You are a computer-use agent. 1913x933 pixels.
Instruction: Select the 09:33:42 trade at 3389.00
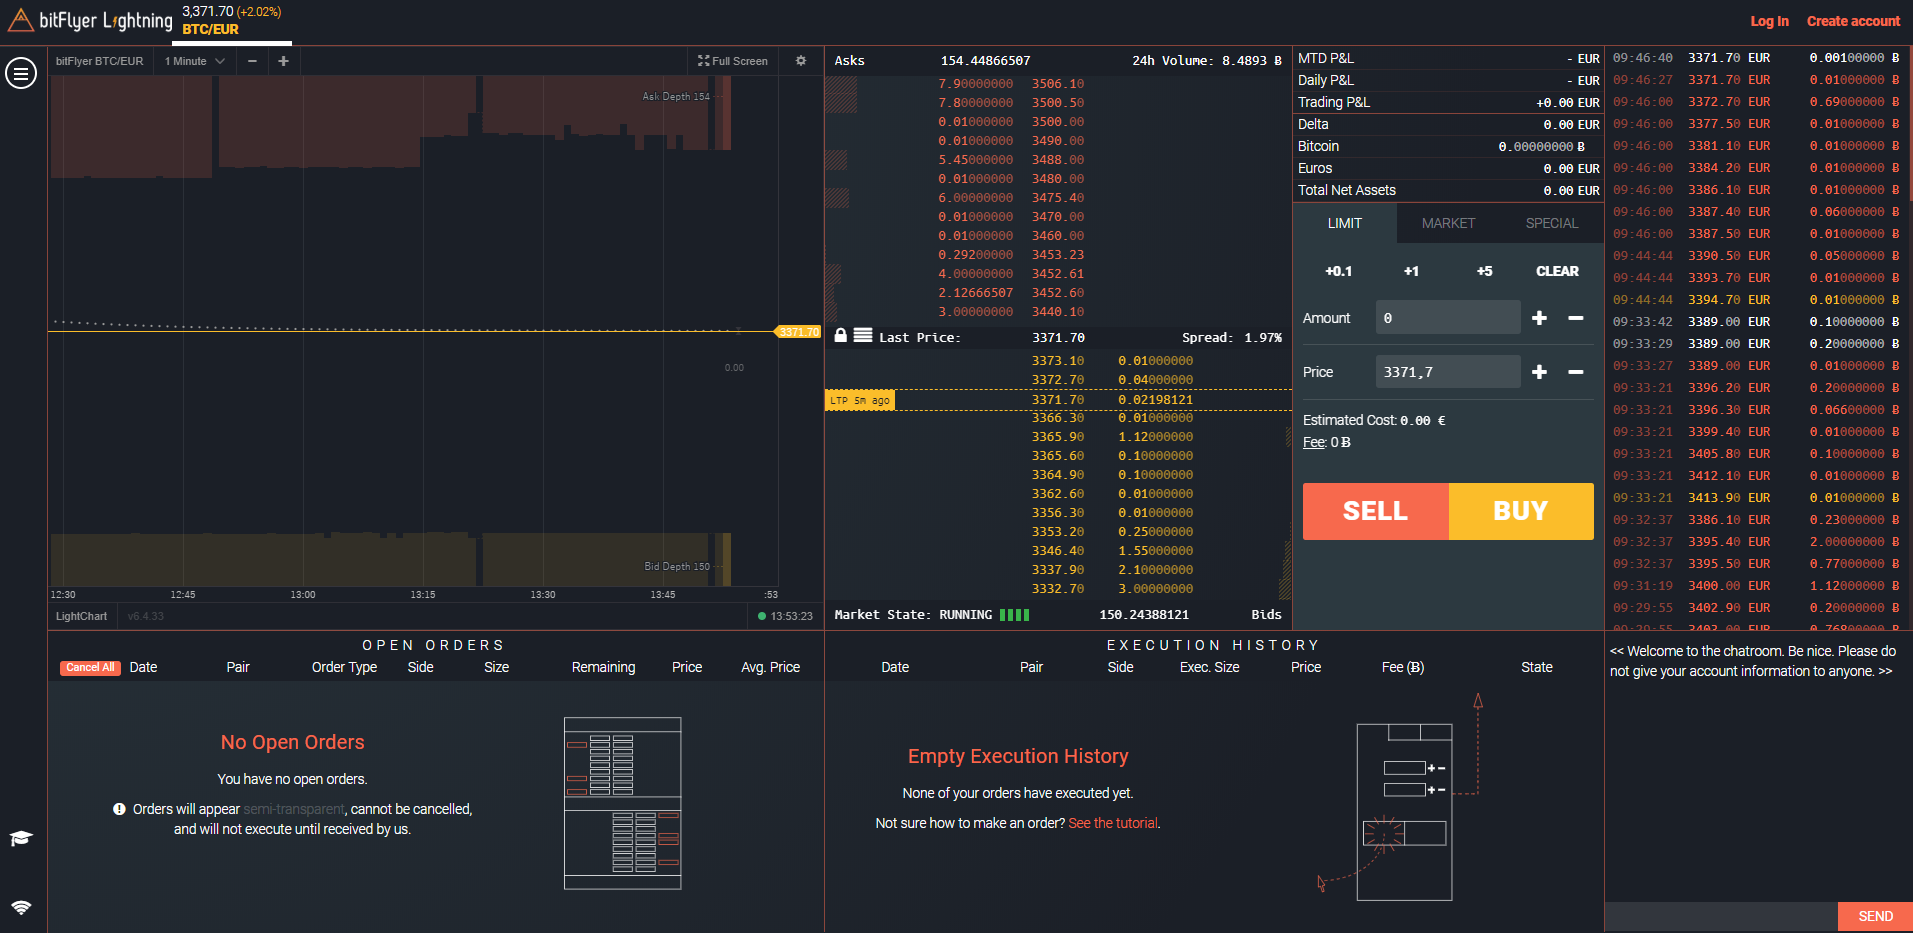pos(1757,322)
